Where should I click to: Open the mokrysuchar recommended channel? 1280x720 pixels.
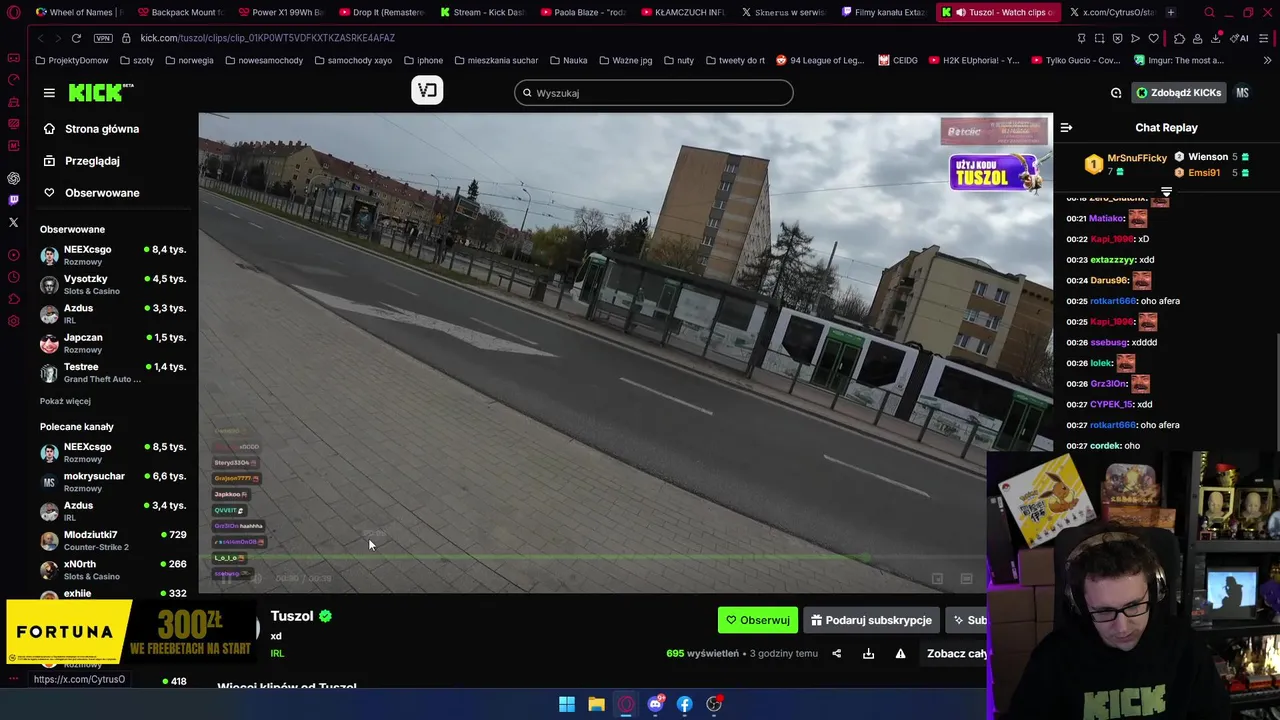click(113, 482)
